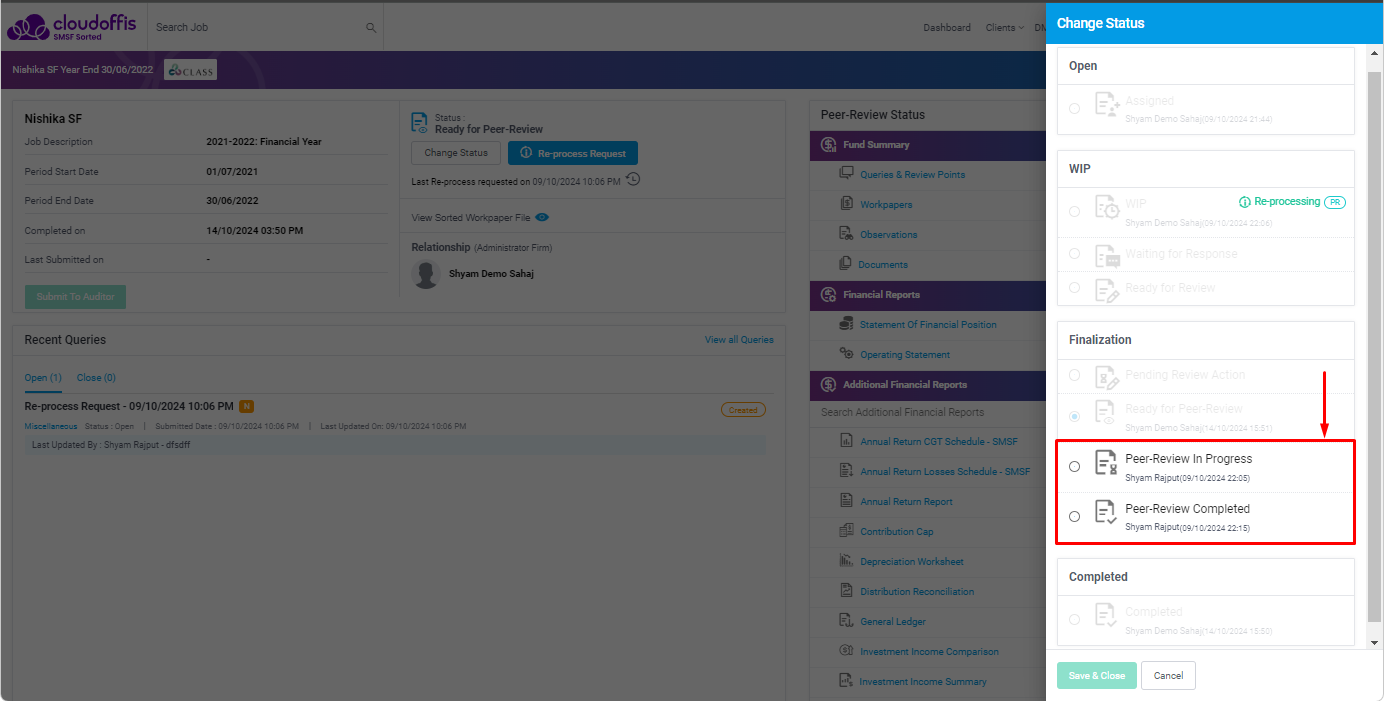Open the View all Queries link
This screenshot has height=701, width=1384.
pyautogui.click(x=739, y=340)
